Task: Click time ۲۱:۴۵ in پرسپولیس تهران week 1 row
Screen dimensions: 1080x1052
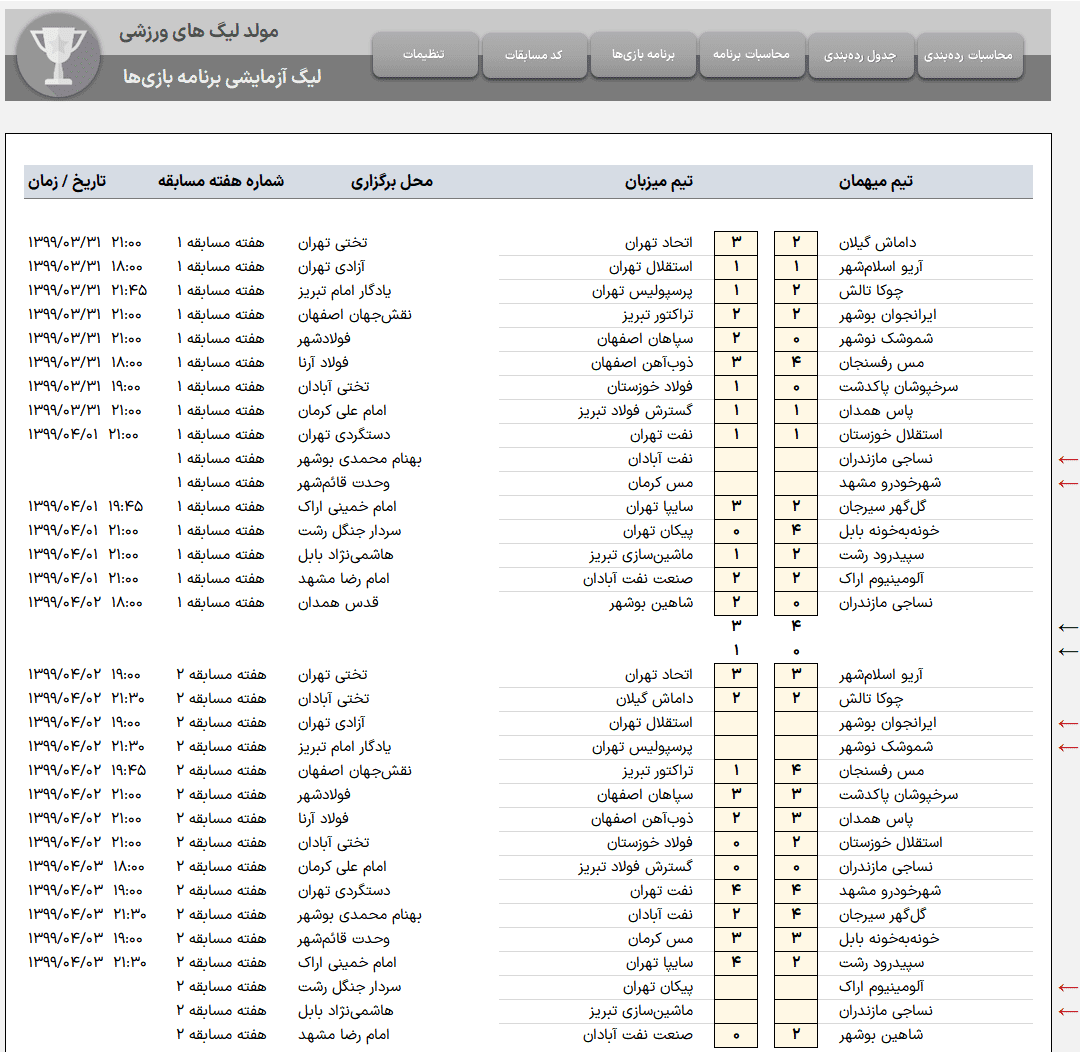Action: pos(129,291)
